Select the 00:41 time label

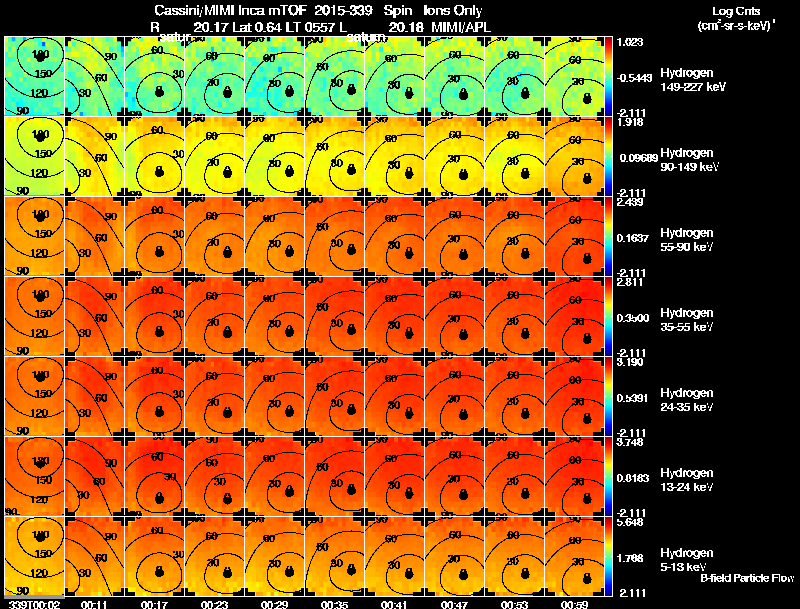coord(394,604)
